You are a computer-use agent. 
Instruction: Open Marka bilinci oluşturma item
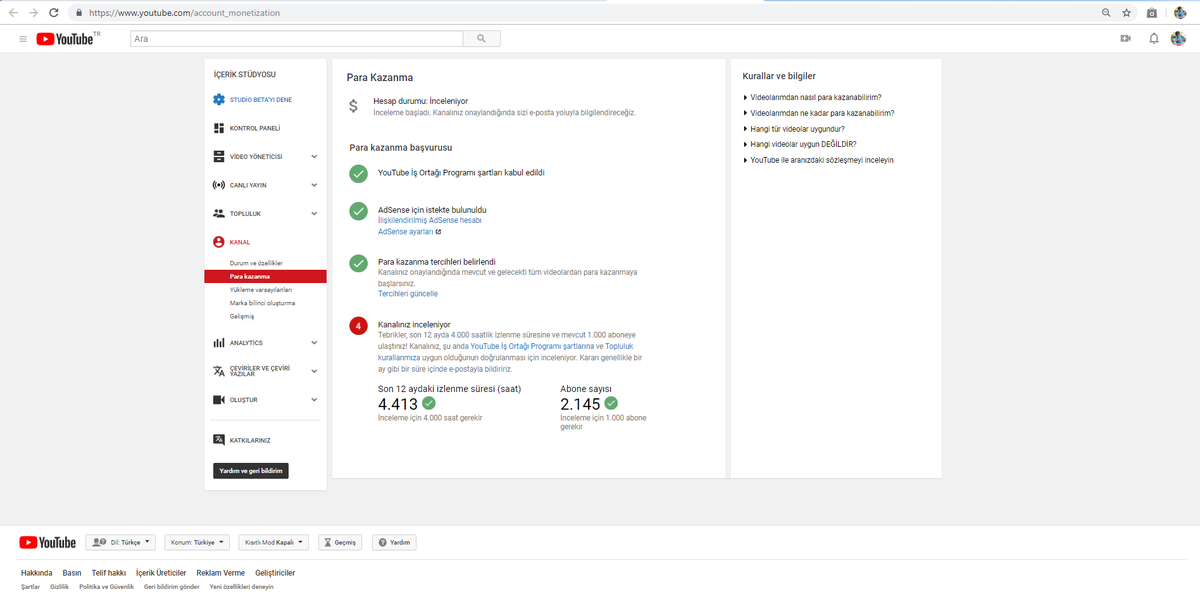262,303
